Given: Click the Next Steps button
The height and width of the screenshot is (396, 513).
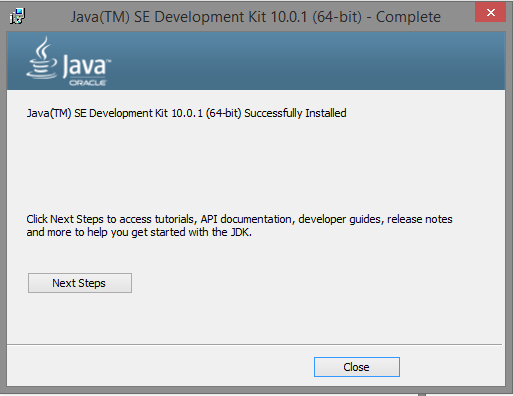Looking at the screenshot, I should (80, 283).
